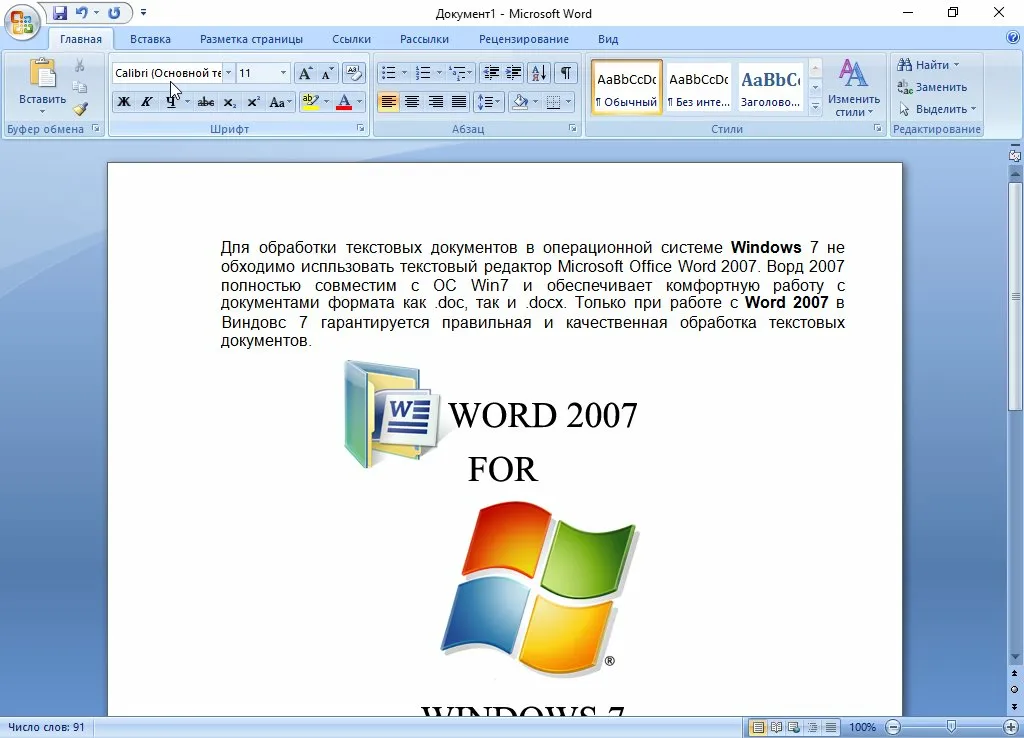Select the Заголовок style thumbnail
1024x738 pixels.
click(770, 88)
